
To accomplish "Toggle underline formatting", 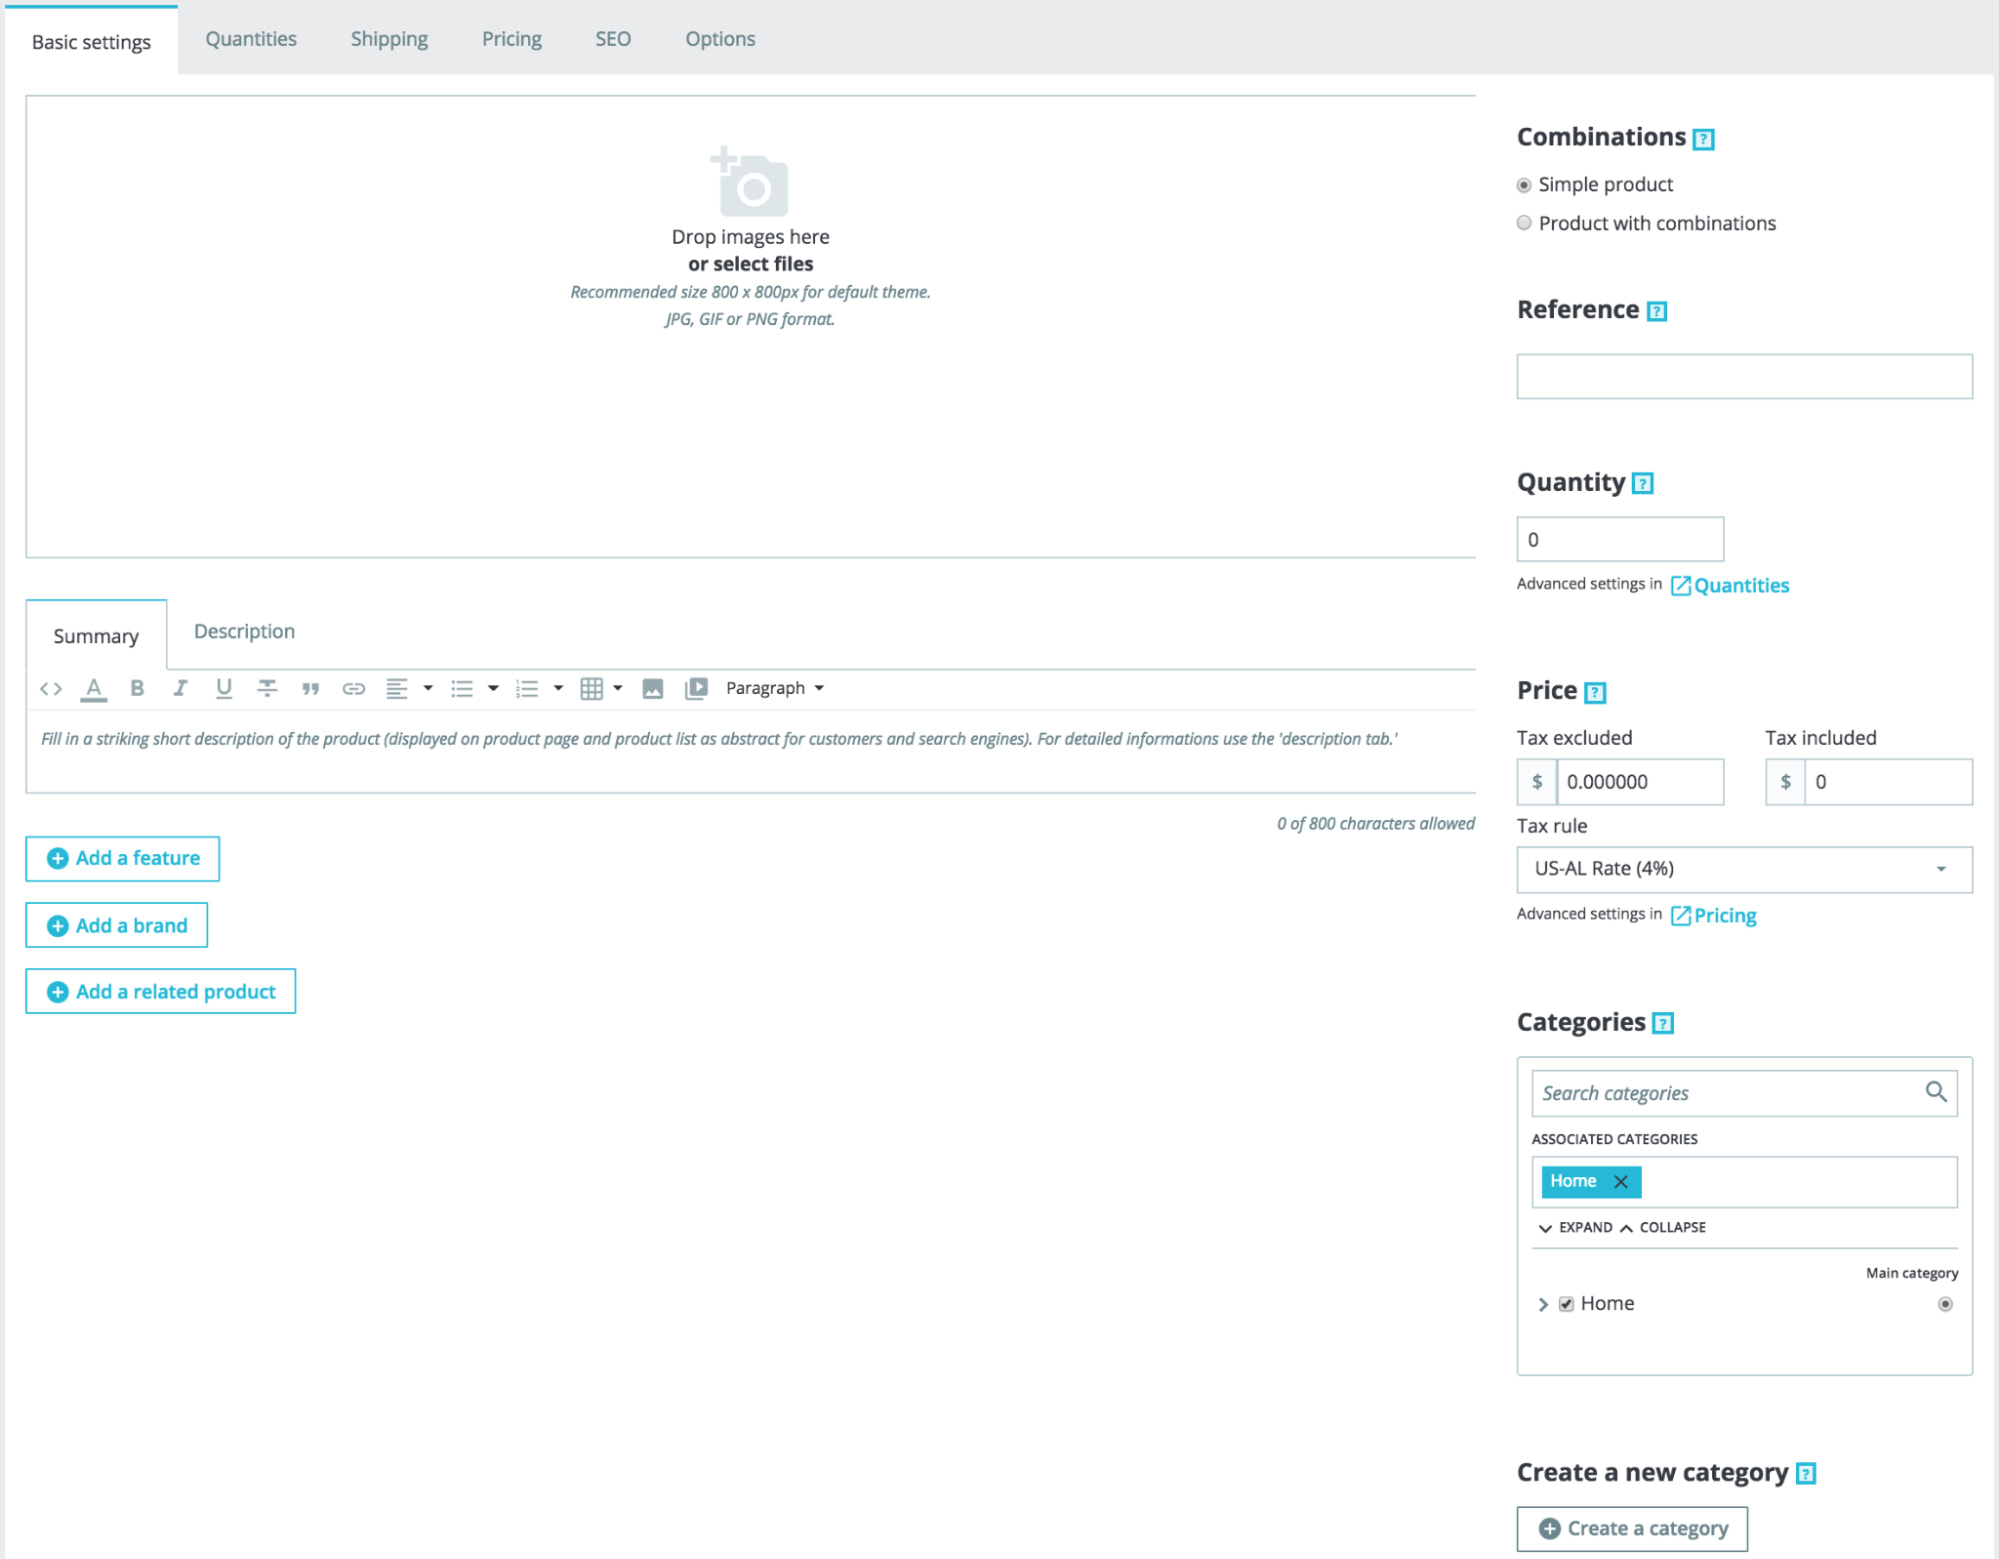I will tap(224, 688).
